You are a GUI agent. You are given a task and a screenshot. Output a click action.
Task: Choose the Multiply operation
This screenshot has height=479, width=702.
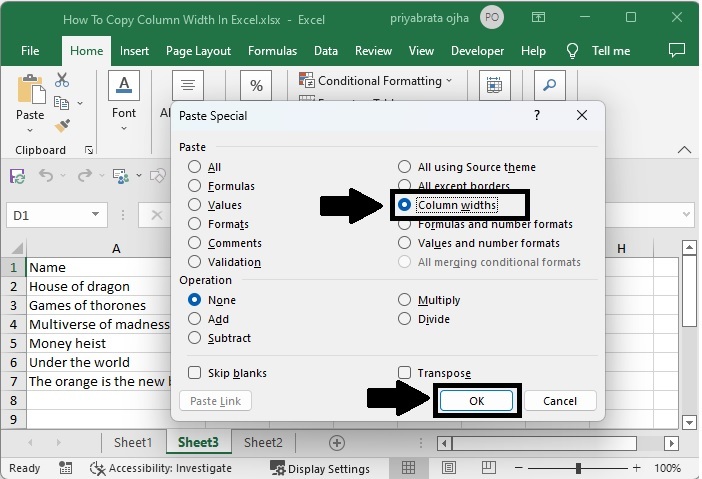[404, 300]
